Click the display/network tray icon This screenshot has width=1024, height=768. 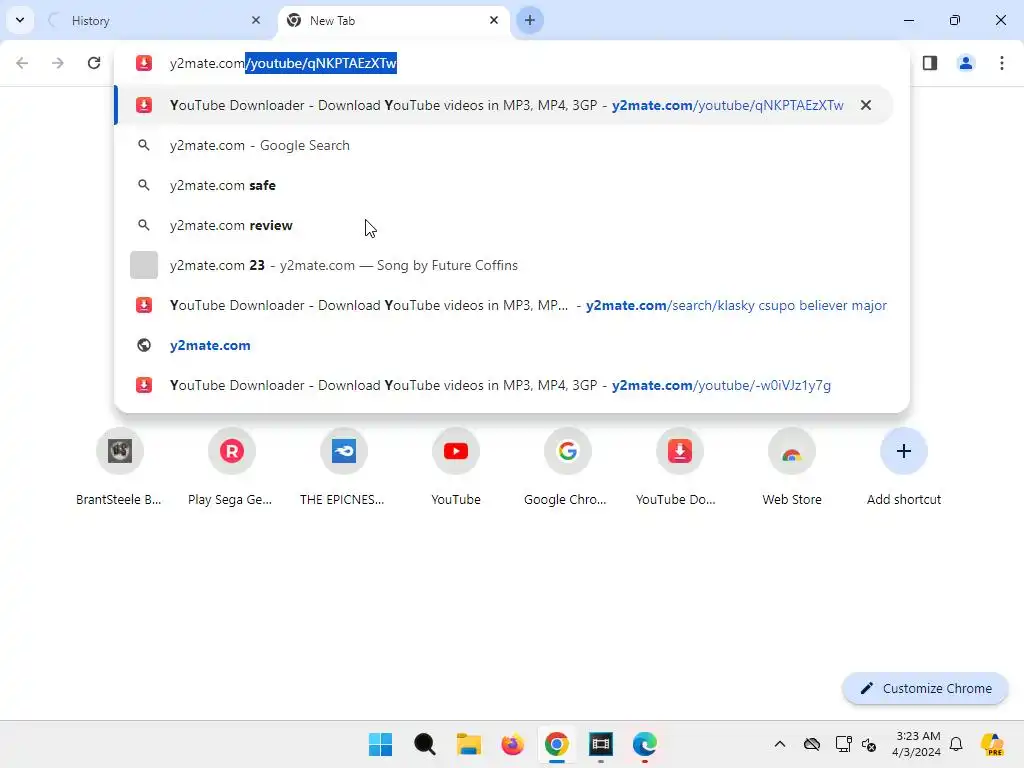(843, 744)
